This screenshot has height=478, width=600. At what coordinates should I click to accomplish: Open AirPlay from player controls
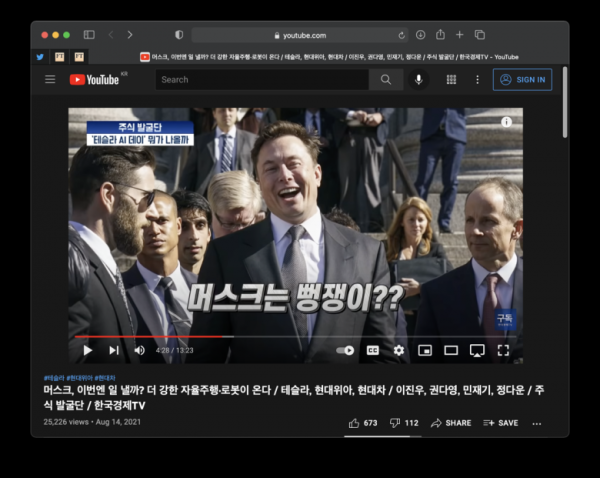pyautogui.click(x=477, y=350)
